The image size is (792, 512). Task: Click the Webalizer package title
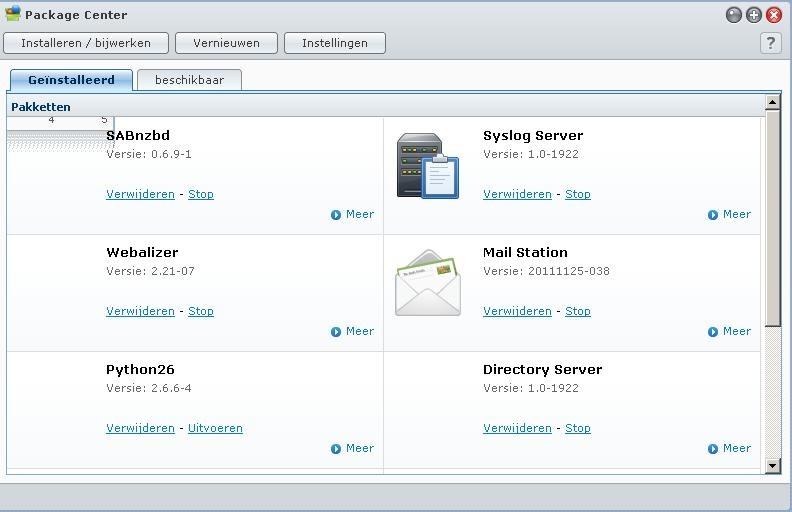(x=142, y=252)
